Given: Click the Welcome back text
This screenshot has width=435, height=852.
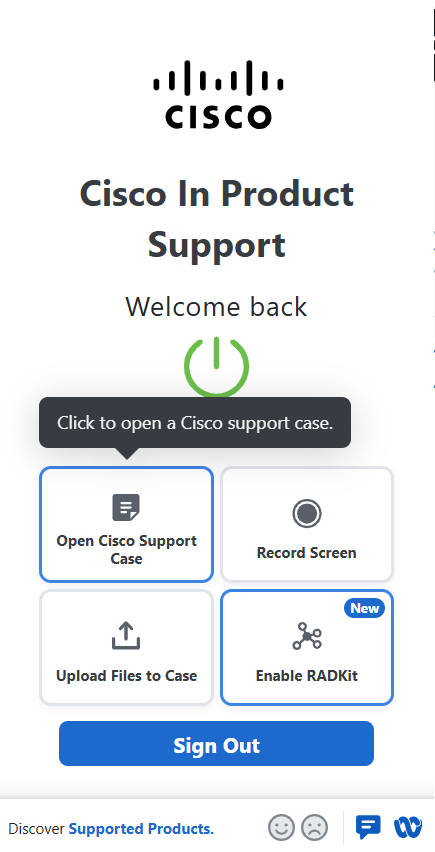Looking at the screenshot, I should tap(216, 306).
